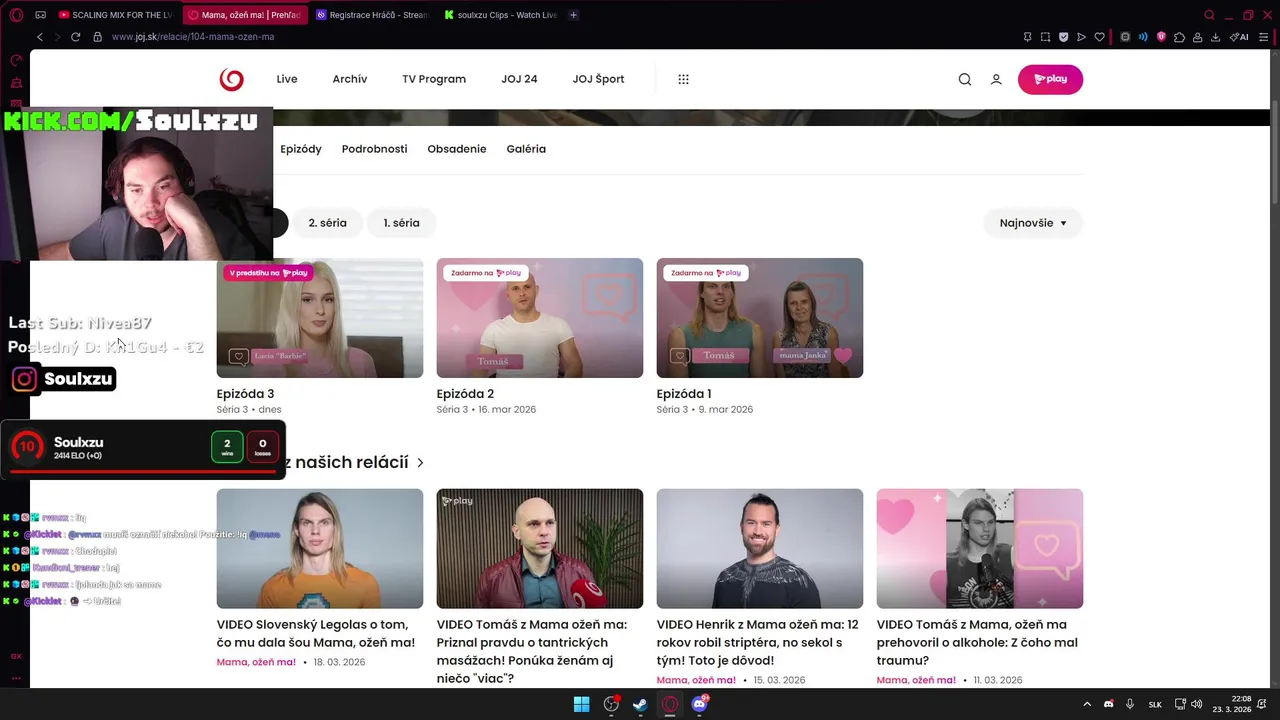
Task: Click the Epizóda 2 title link
Action: (465, 394)
